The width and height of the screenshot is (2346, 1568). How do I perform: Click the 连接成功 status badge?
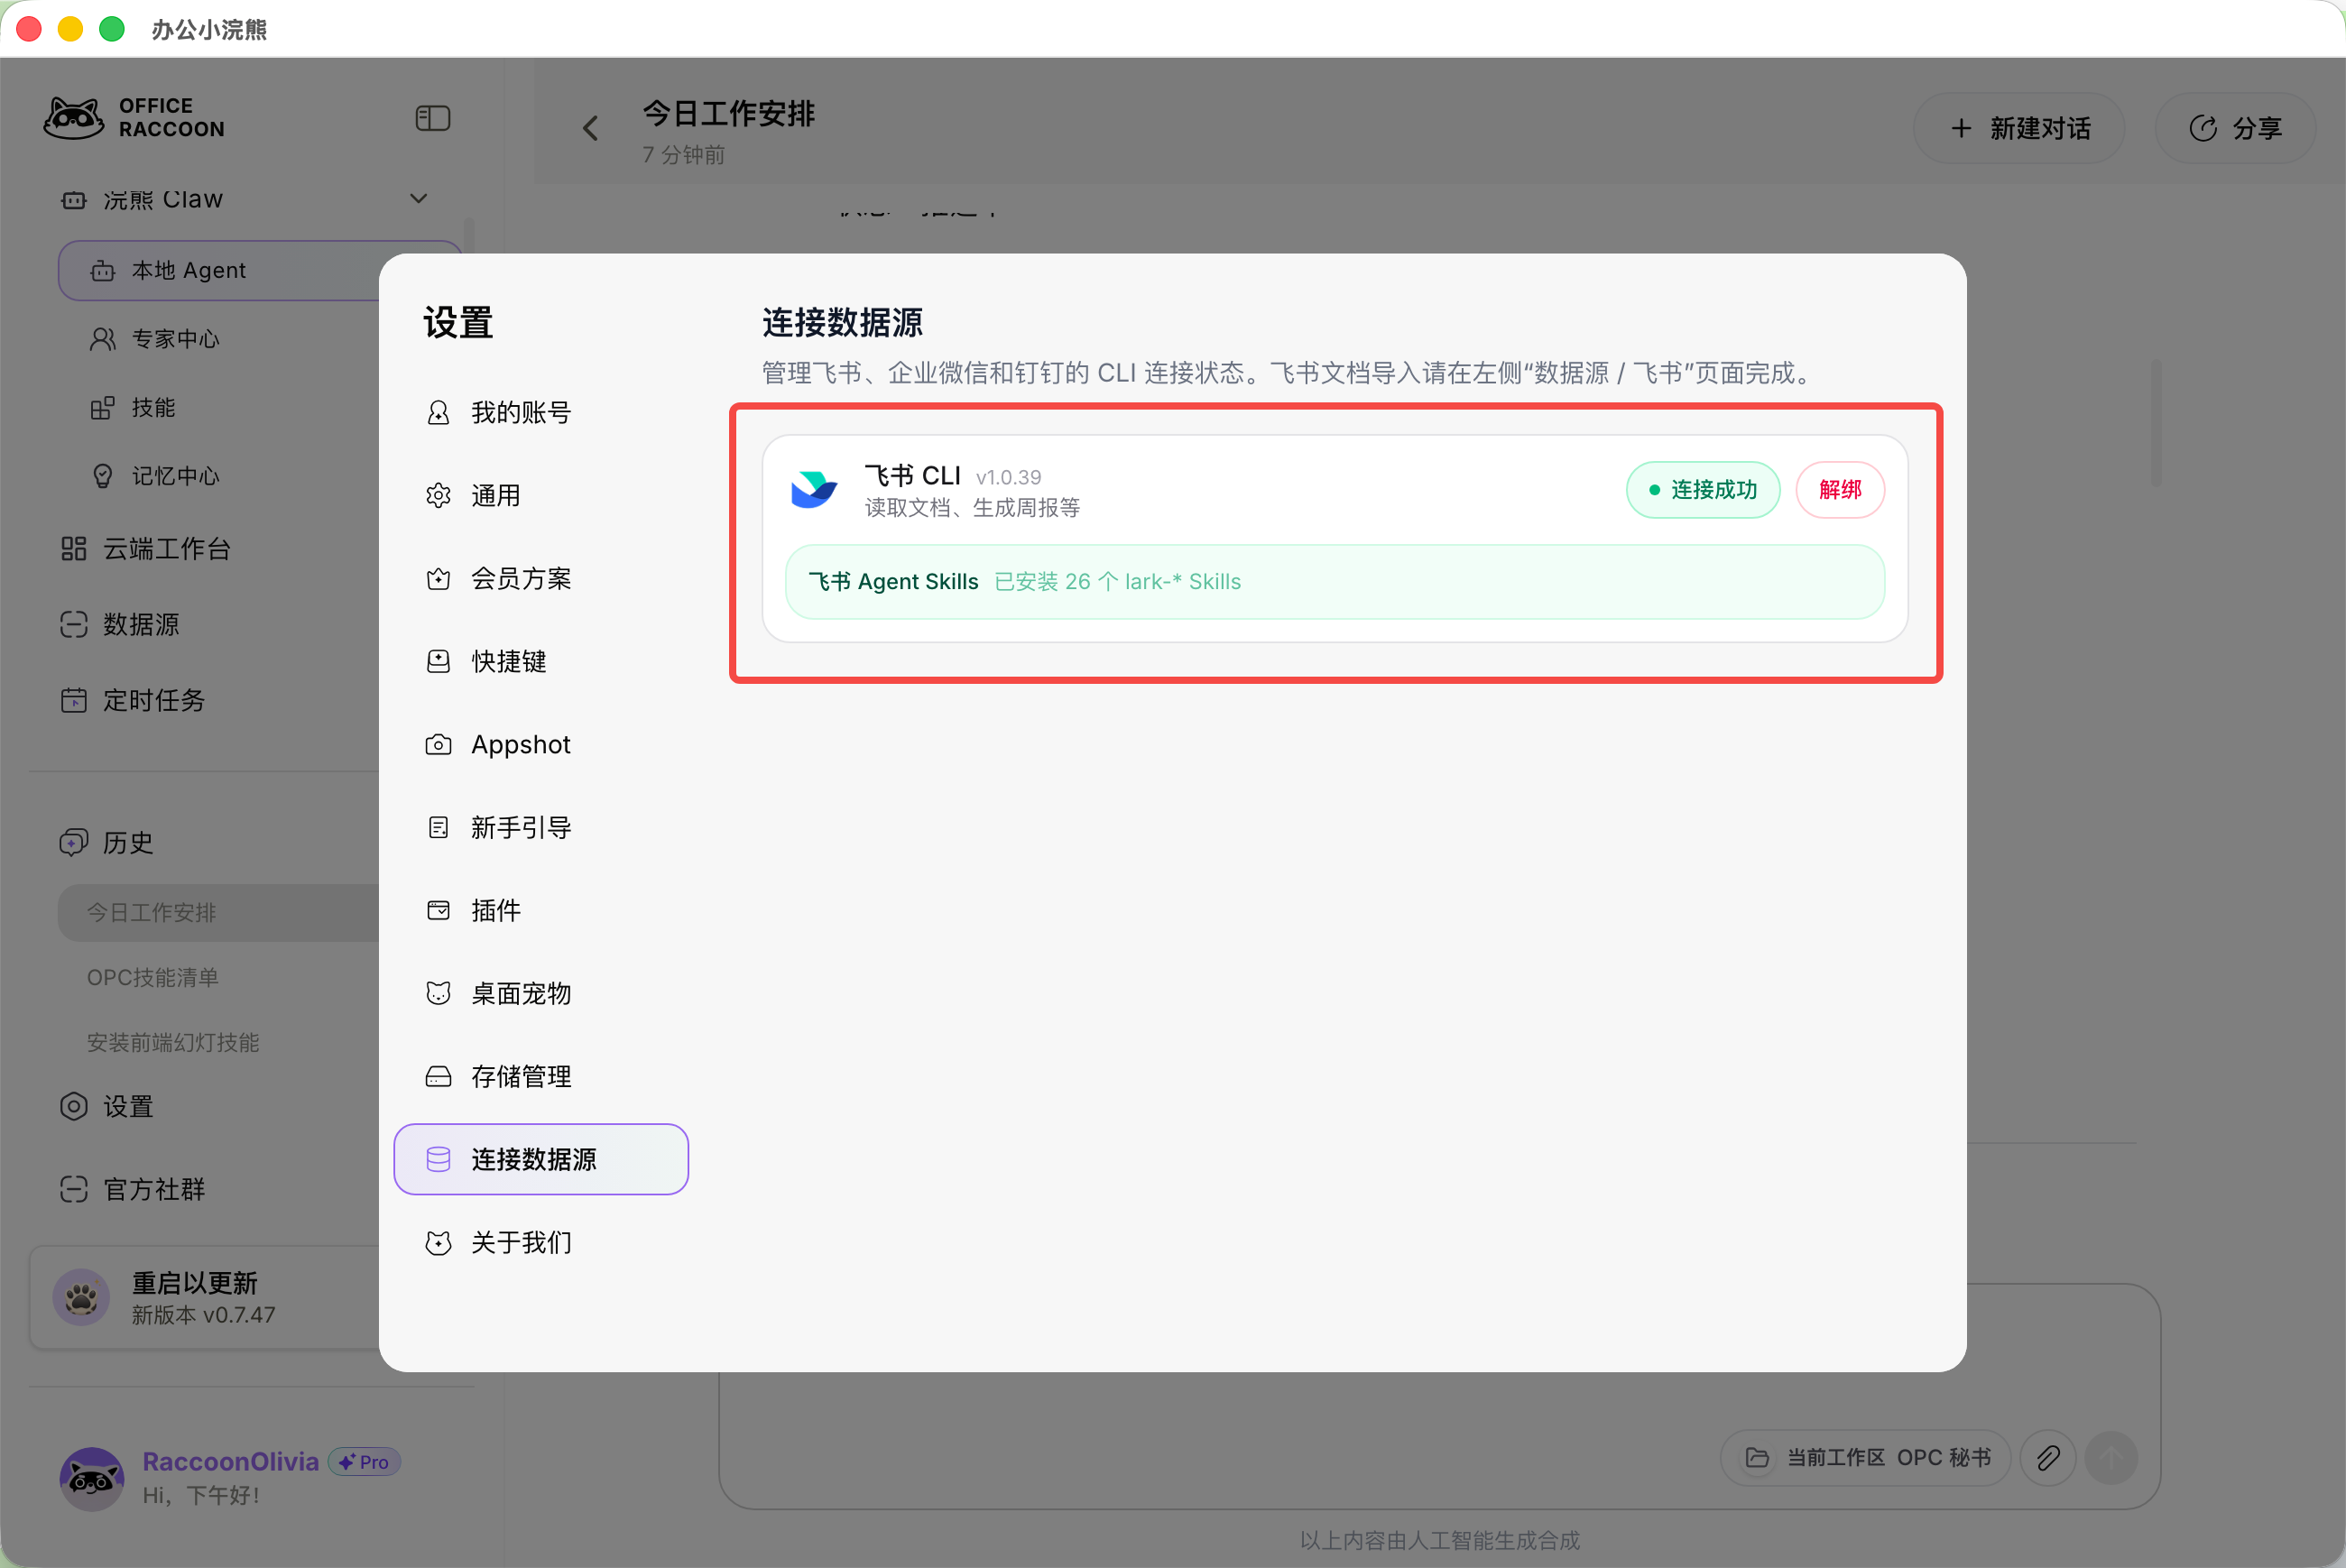[x=1703, y=489]
